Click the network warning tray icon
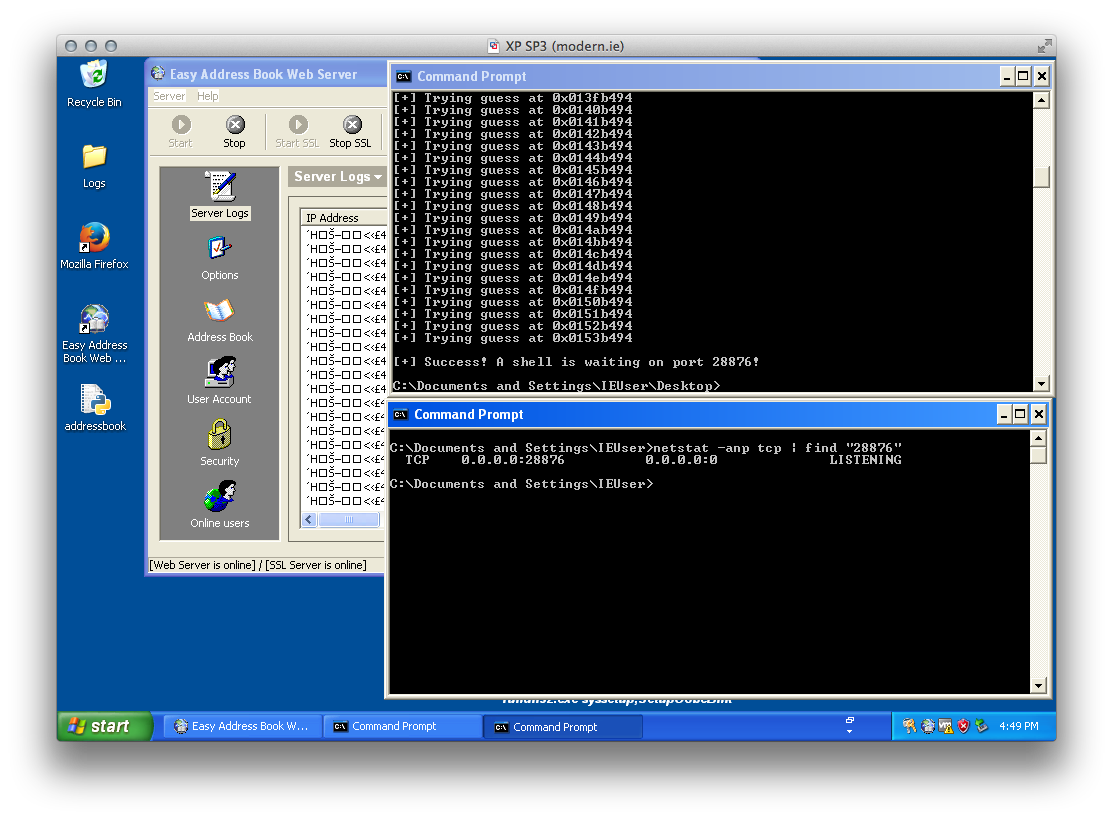 (x=945, y=726)
